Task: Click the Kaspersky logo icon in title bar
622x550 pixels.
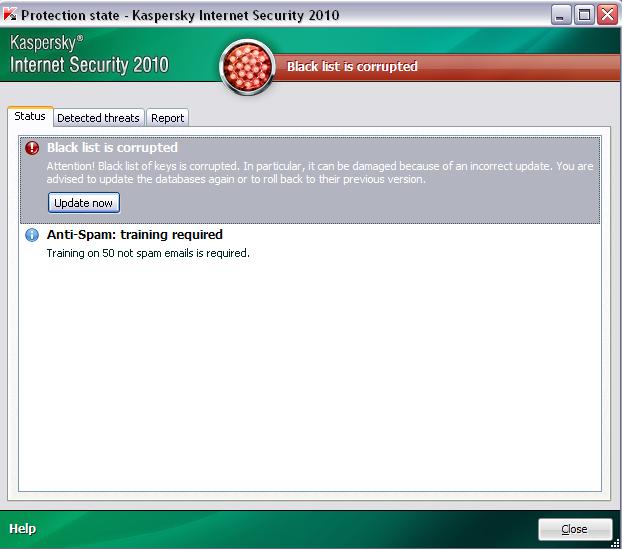Action: 10,14
